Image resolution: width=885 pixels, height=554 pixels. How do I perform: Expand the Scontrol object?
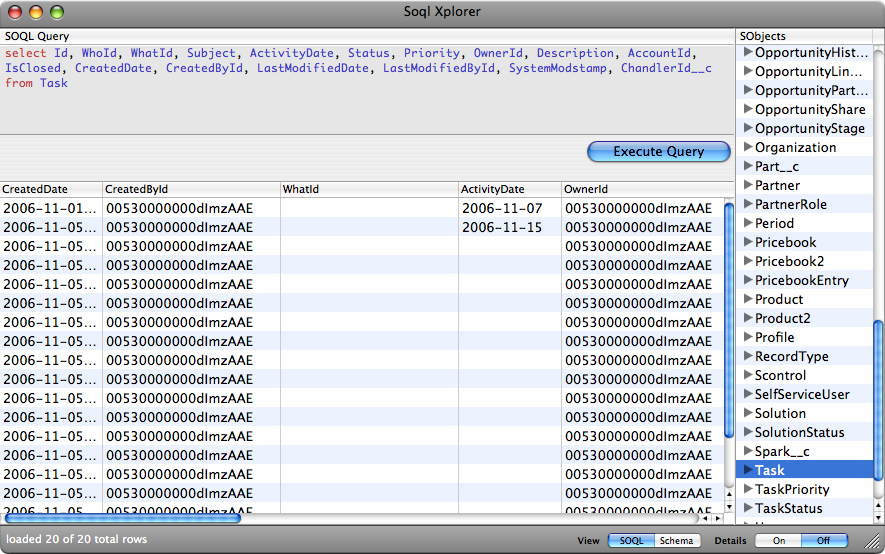coord(748,375)
